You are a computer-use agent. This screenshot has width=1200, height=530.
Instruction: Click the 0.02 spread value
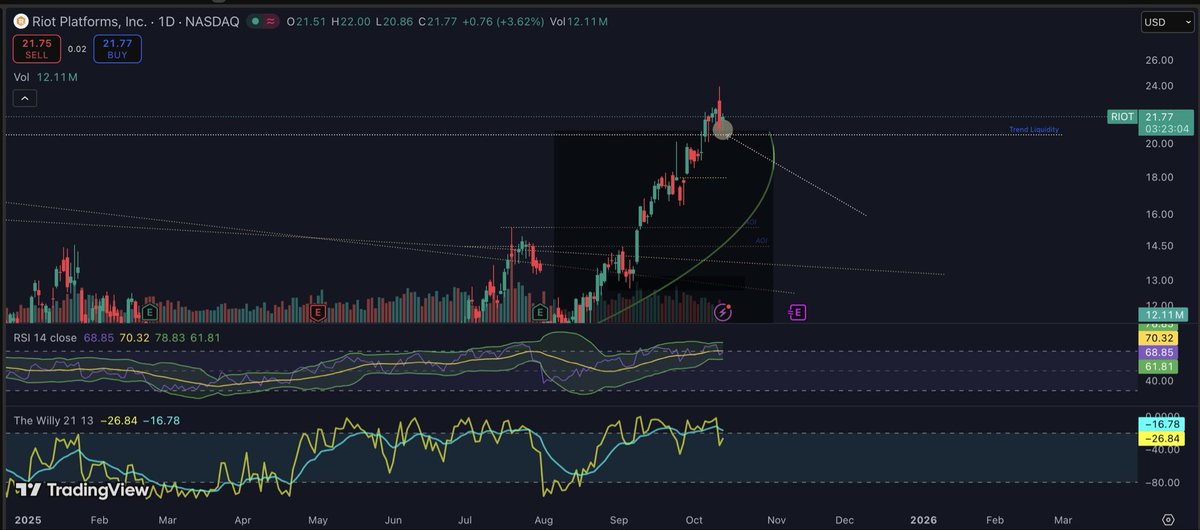pyautogui.click(x=77, y=49)
